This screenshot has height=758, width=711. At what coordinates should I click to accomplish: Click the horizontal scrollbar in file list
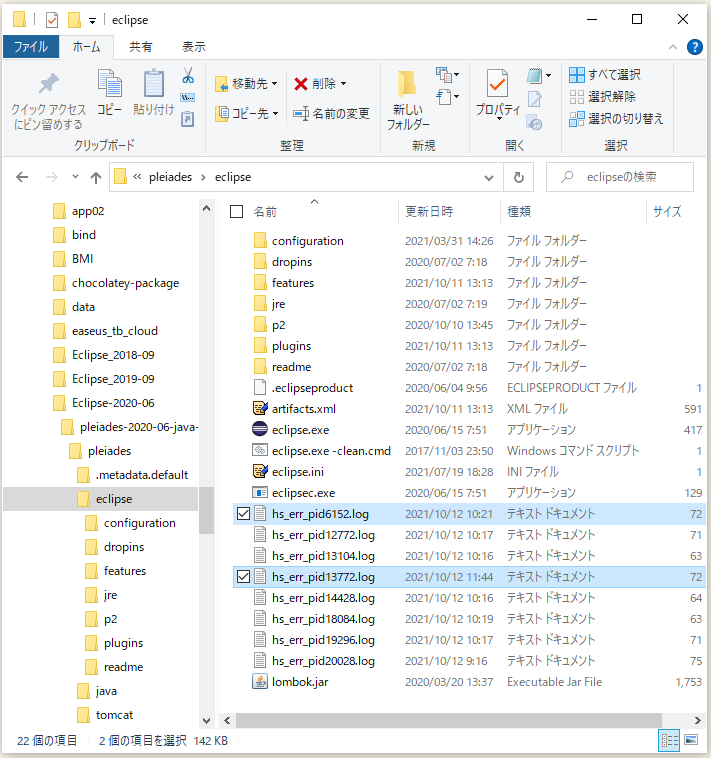click(448, 720)
